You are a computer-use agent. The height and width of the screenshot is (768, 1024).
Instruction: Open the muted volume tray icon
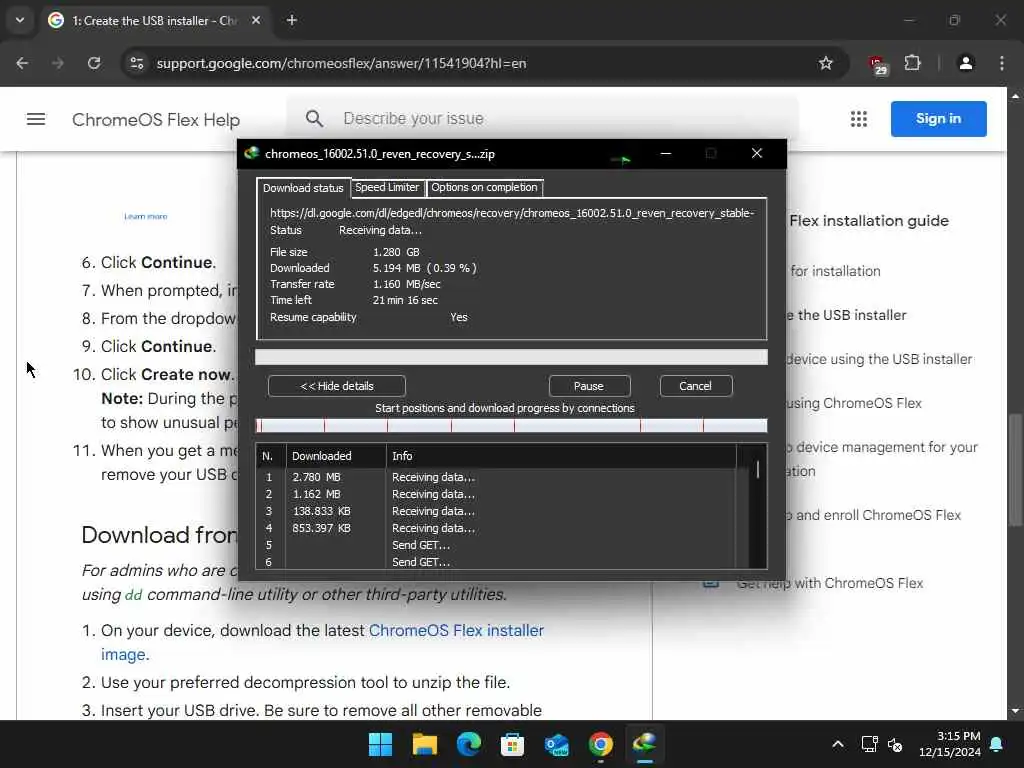pos(895,744)
